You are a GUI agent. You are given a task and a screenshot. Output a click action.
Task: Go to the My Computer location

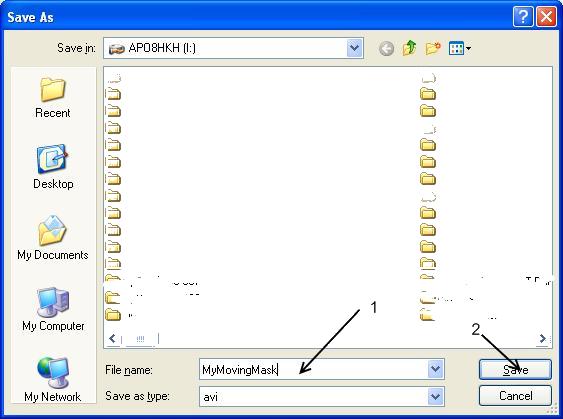coord(53,309)
